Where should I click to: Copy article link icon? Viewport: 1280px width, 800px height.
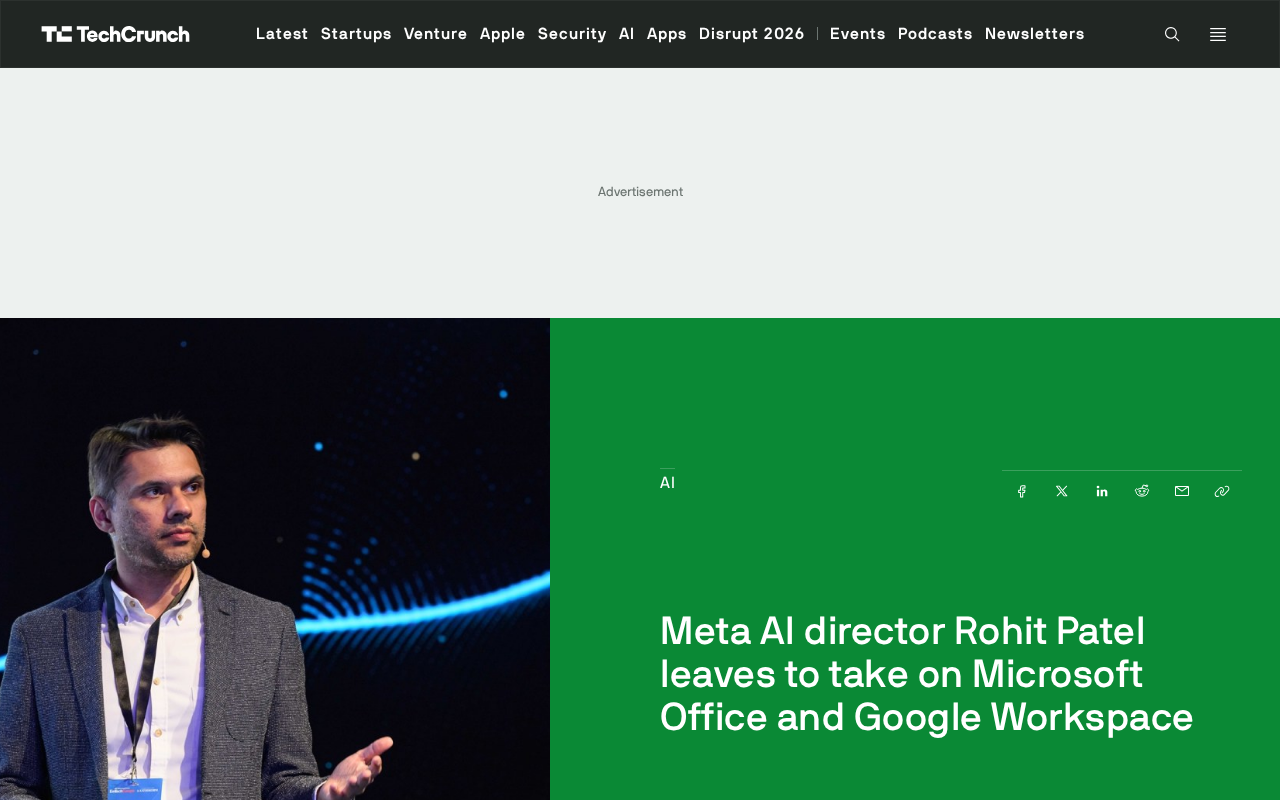point(1222,491)
